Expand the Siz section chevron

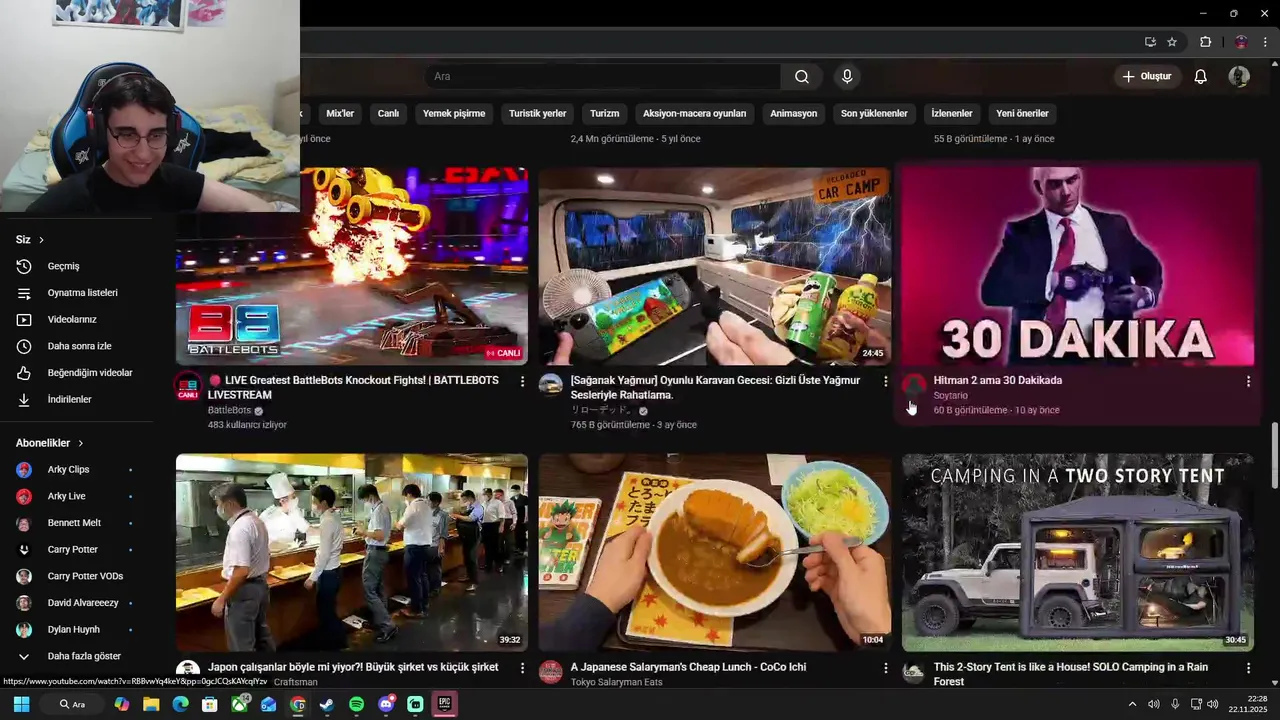(x=41, y=240)
